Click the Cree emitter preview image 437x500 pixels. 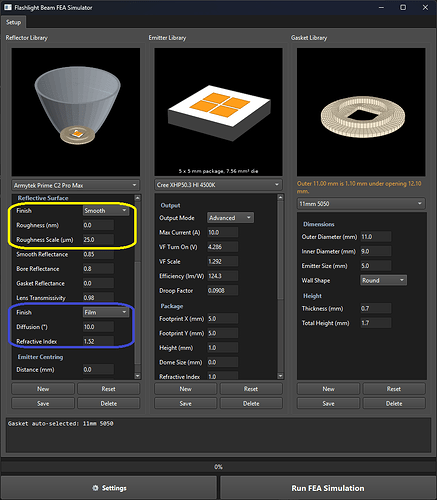(x=218, y=112)
